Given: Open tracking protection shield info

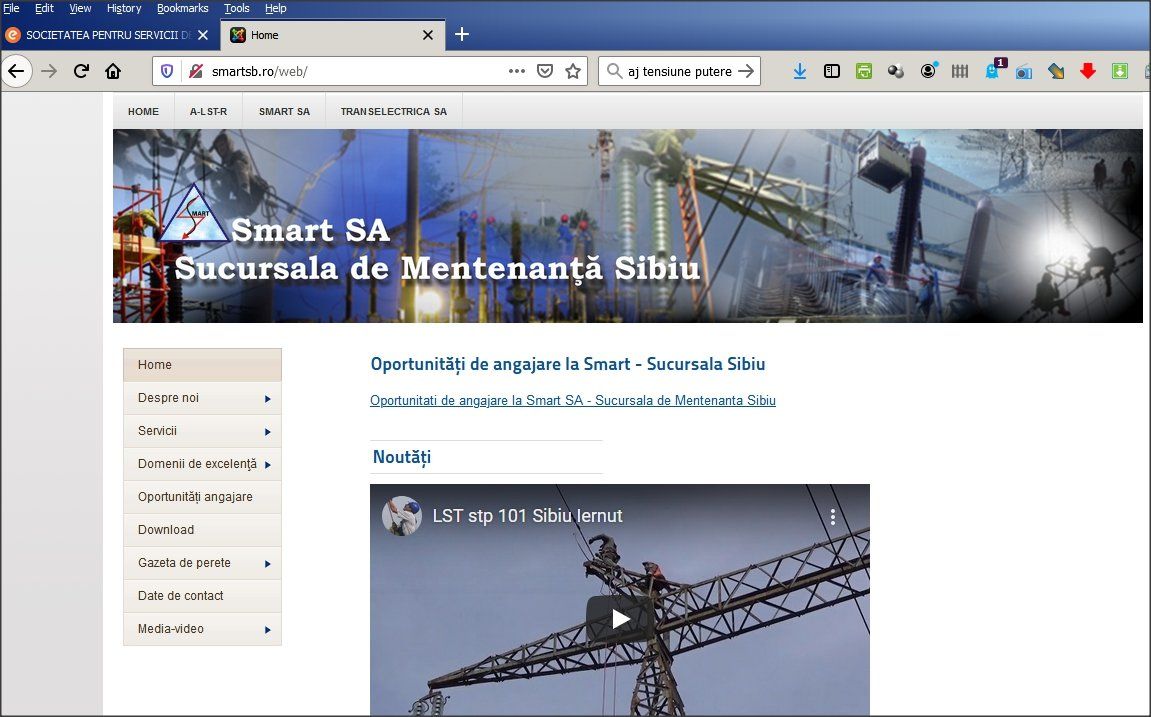Looking at the screenshot, I should (167, 71).
